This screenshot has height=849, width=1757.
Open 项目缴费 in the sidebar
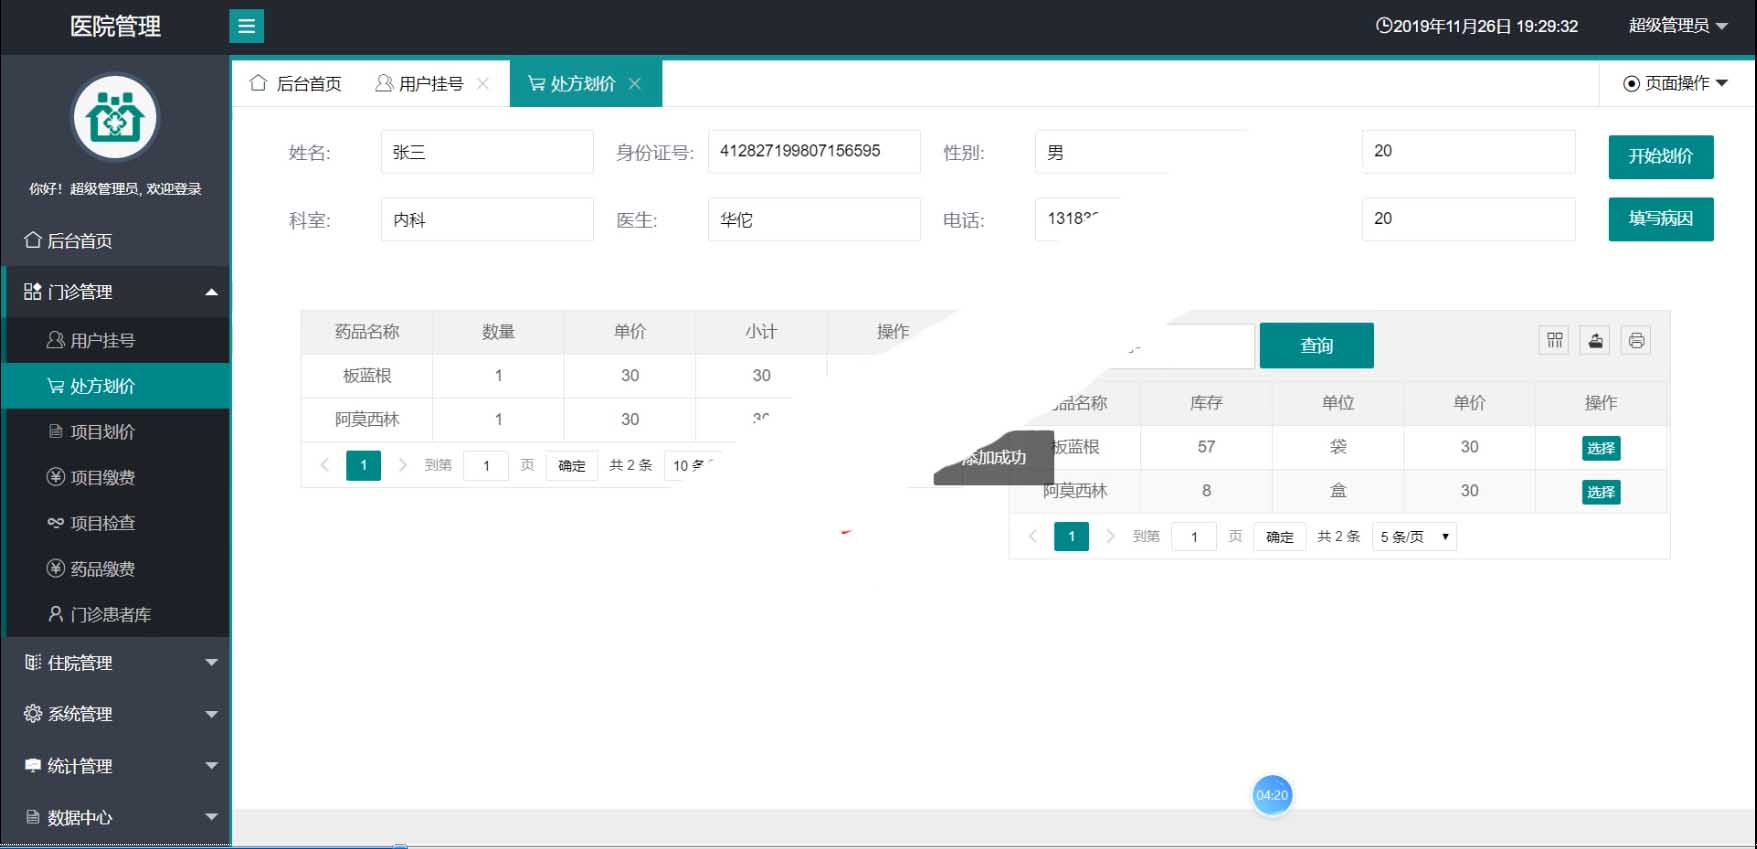(x=102, y=478)
